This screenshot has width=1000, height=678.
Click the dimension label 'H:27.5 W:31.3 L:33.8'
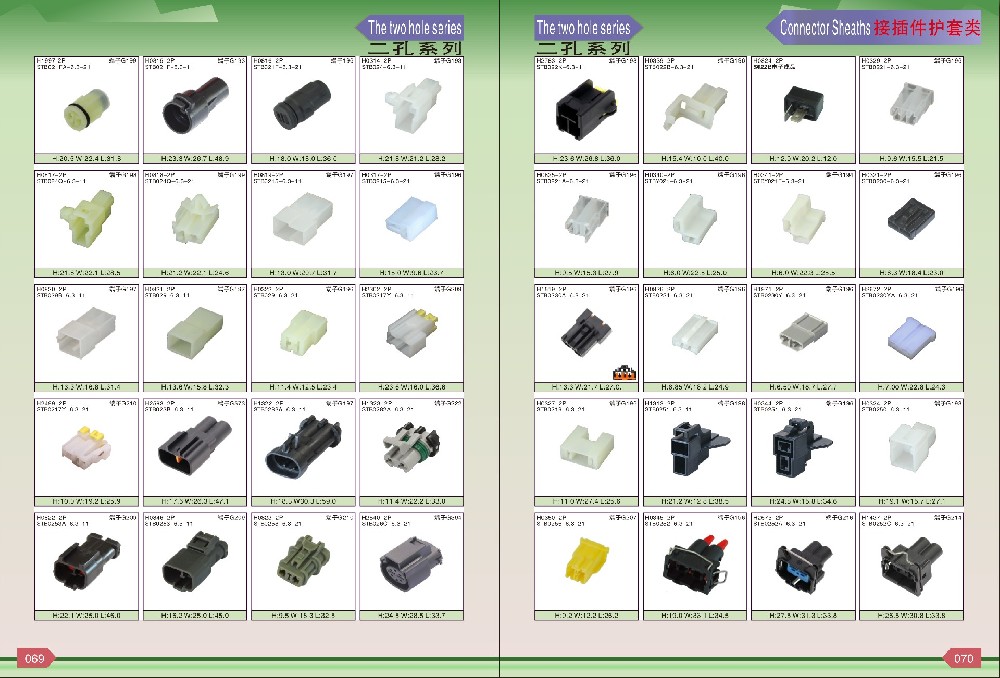pyautogui.click(x=804, y=615)
